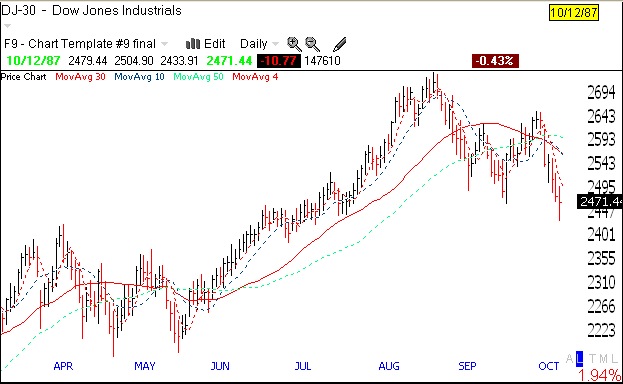Click the yellow 10/12/87 date box

click(x=574, y=12)
